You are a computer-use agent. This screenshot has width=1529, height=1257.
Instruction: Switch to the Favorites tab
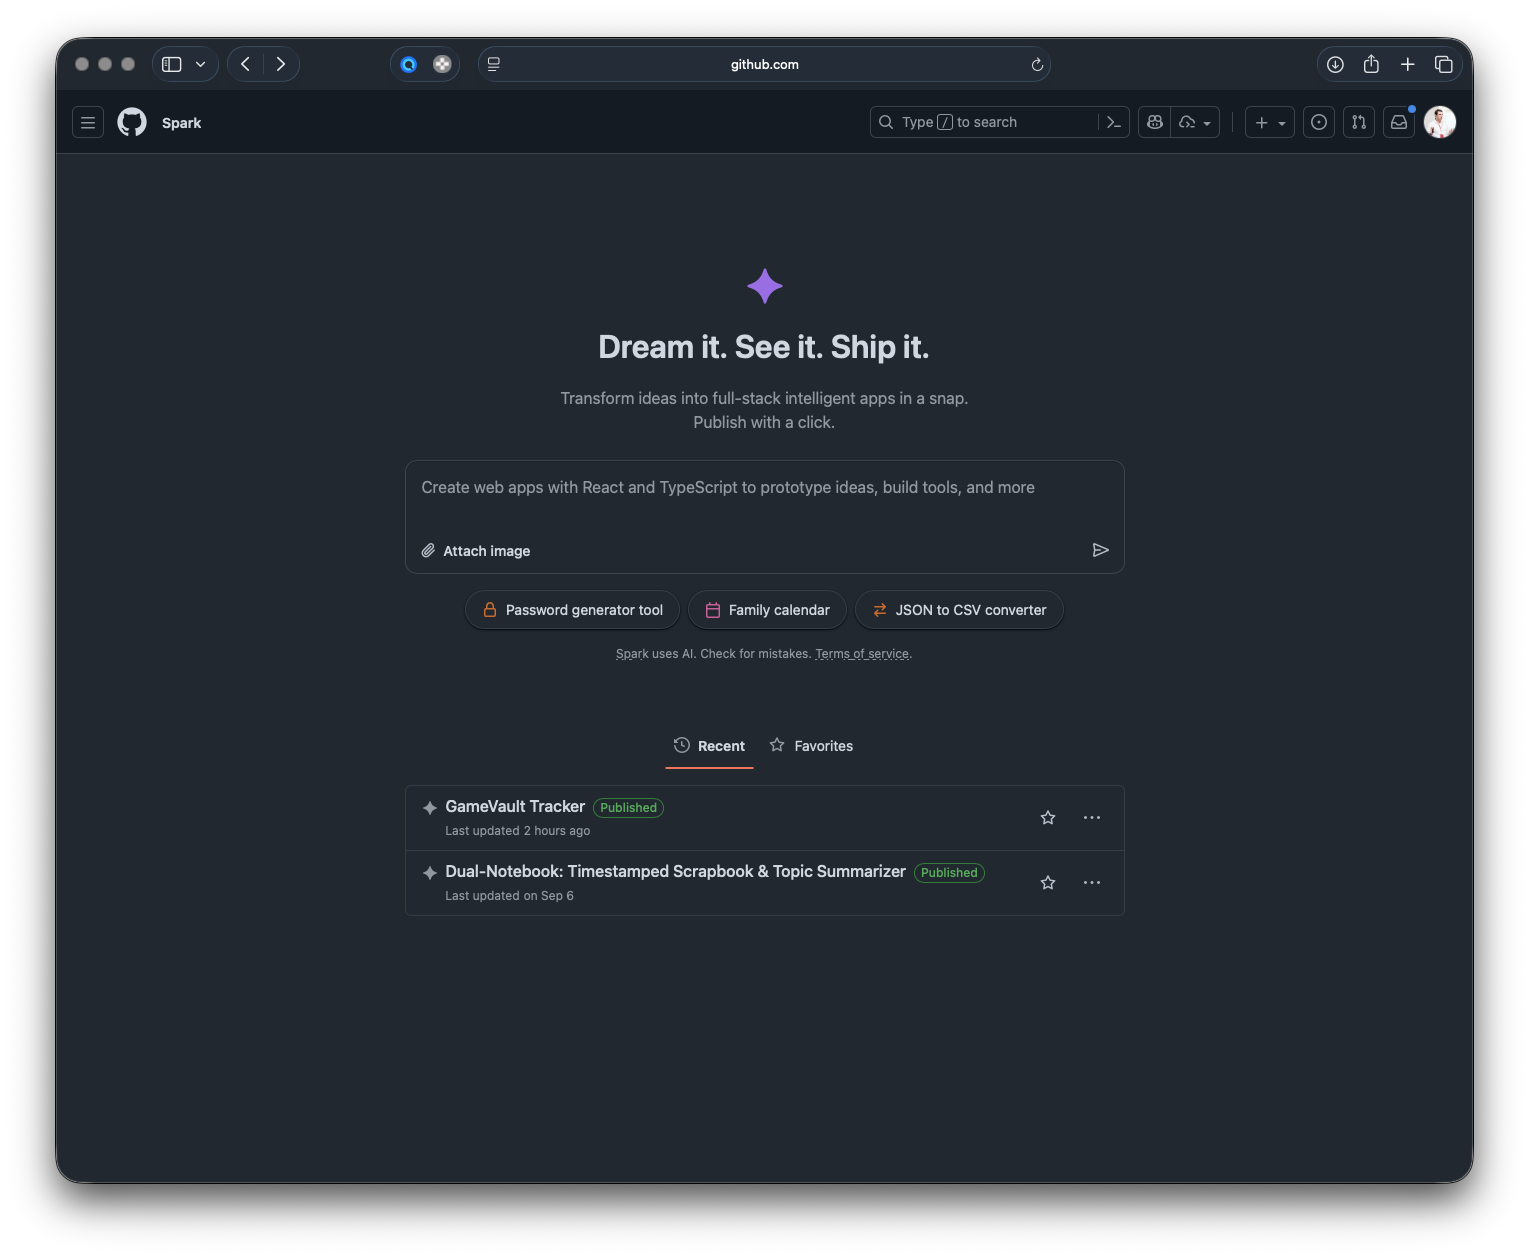tap(811, 746)
